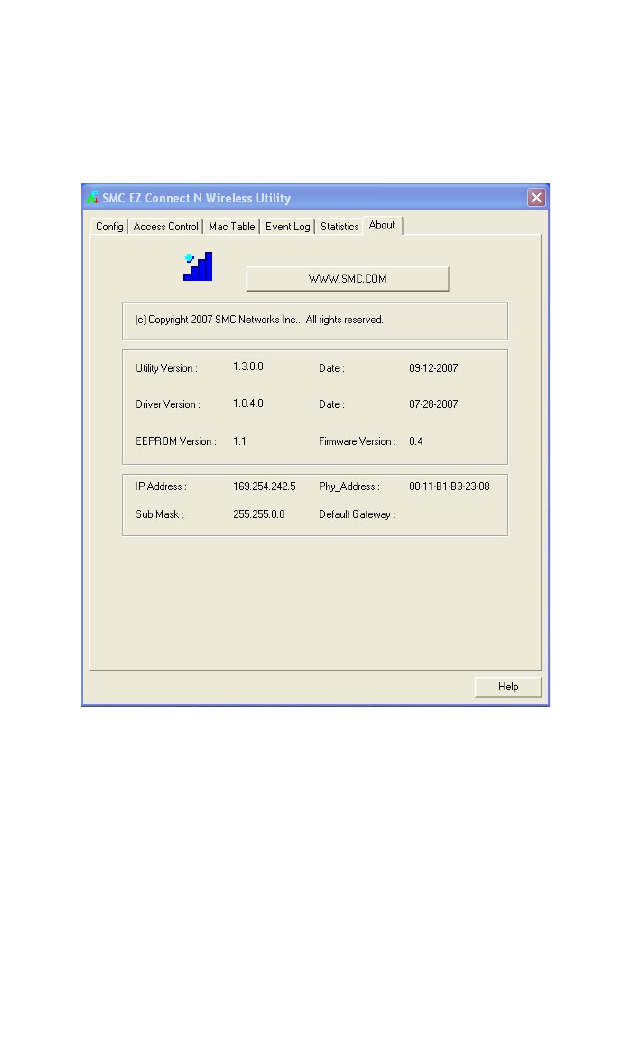View the Statistics tab

click(x=339, y=226)
